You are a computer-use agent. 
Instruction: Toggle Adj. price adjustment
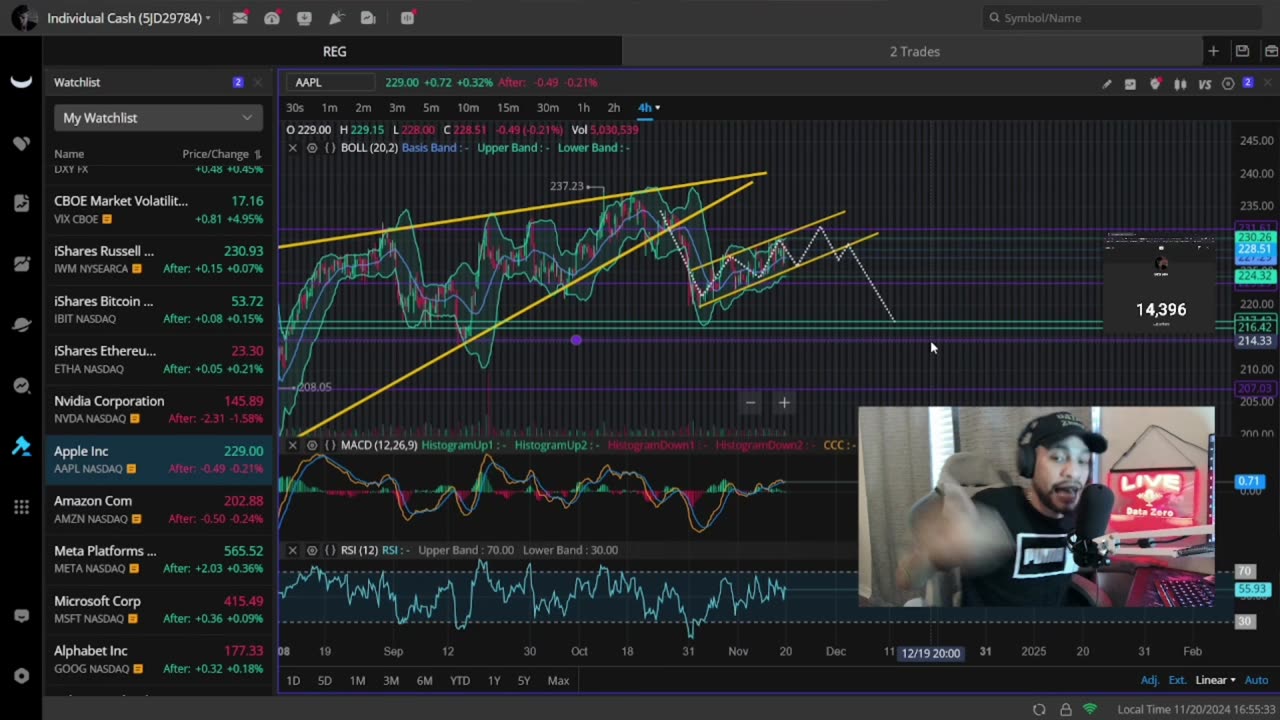[x=1150, y=680]
